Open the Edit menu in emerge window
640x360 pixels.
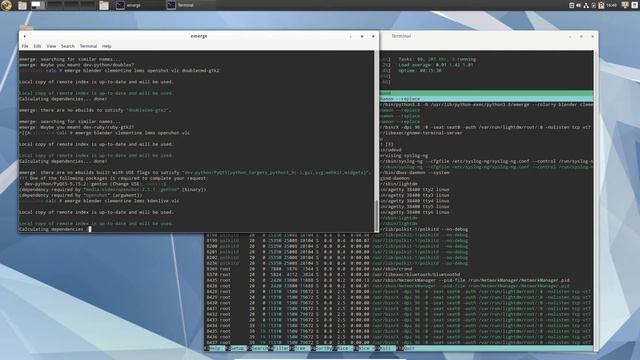(37, 46)
